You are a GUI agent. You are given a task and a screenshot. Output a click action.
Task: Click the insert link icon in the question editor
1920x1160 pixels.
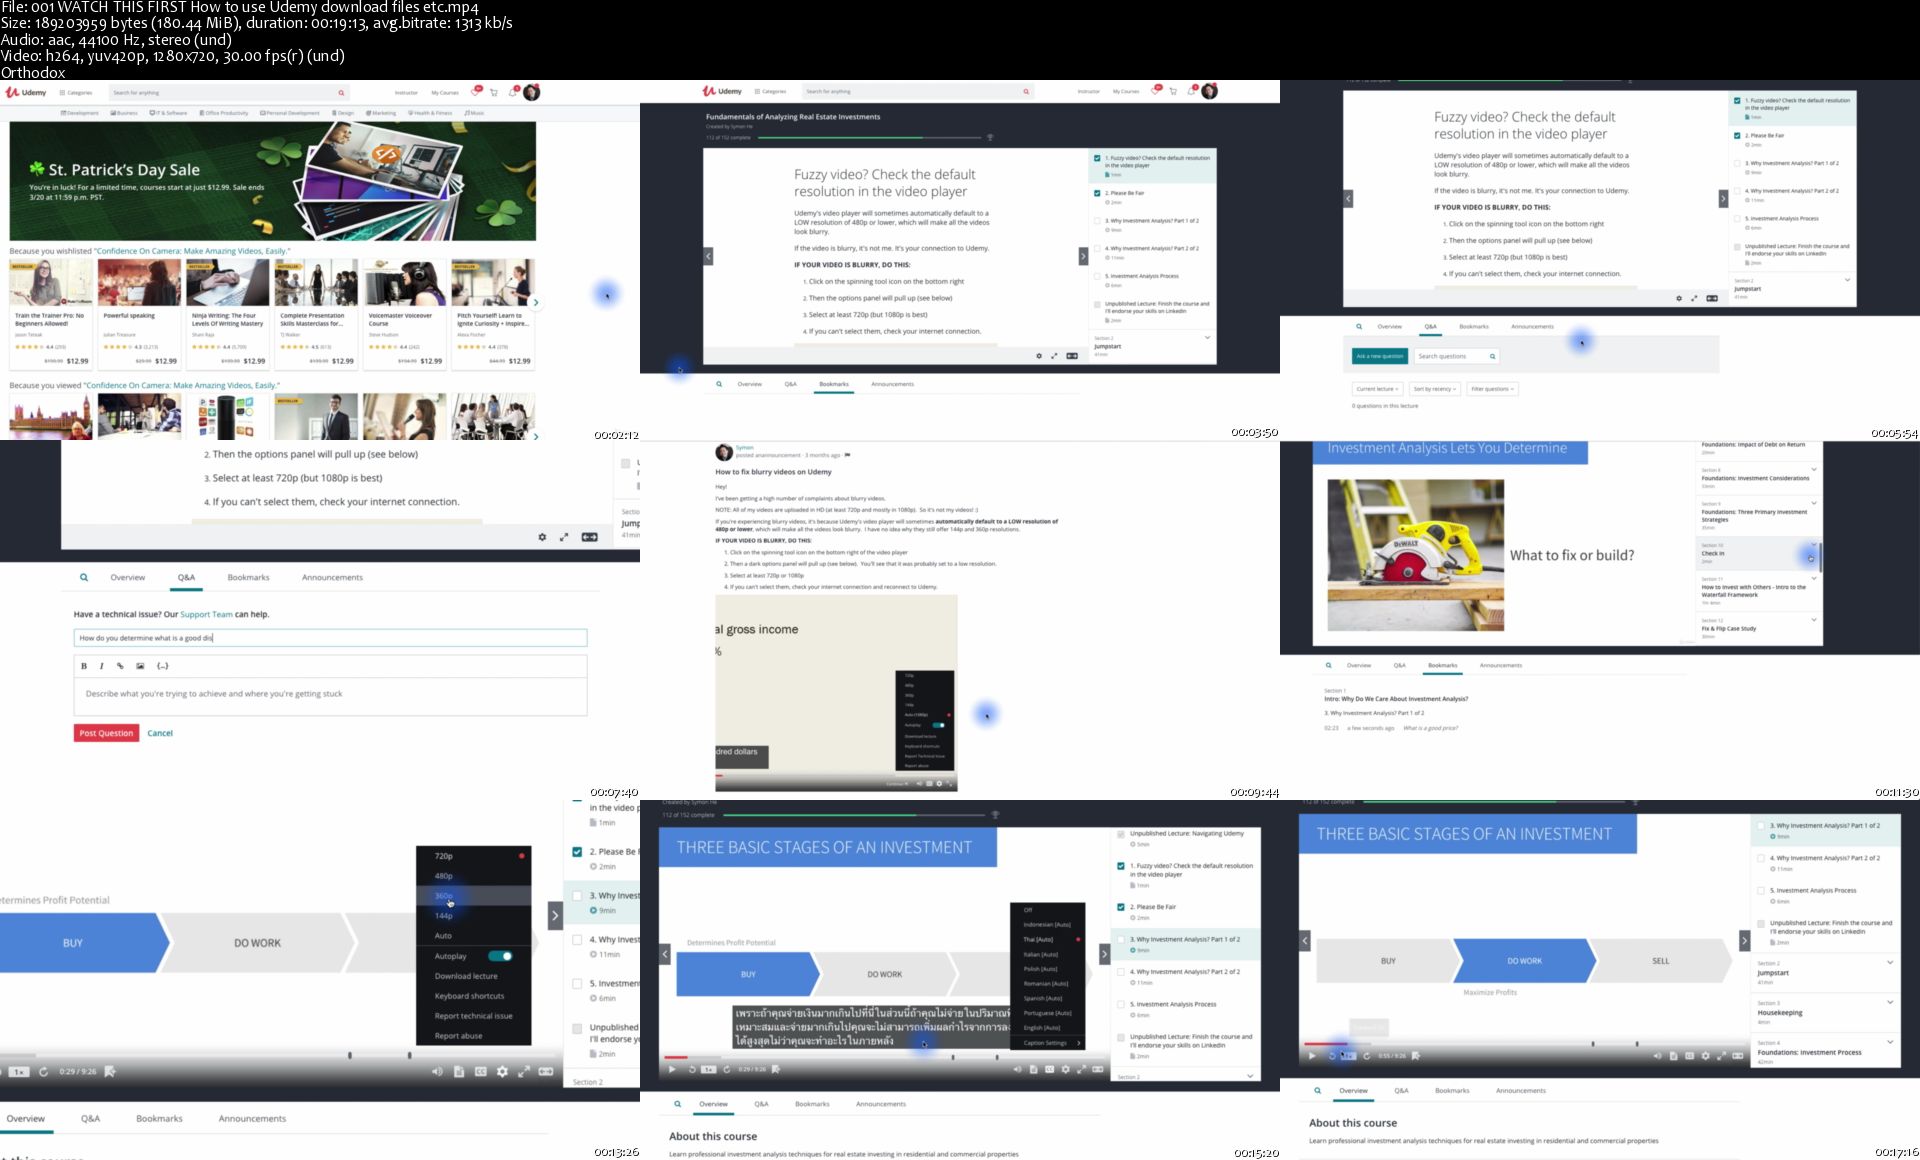pyautogui.click(x=120, y=666)
